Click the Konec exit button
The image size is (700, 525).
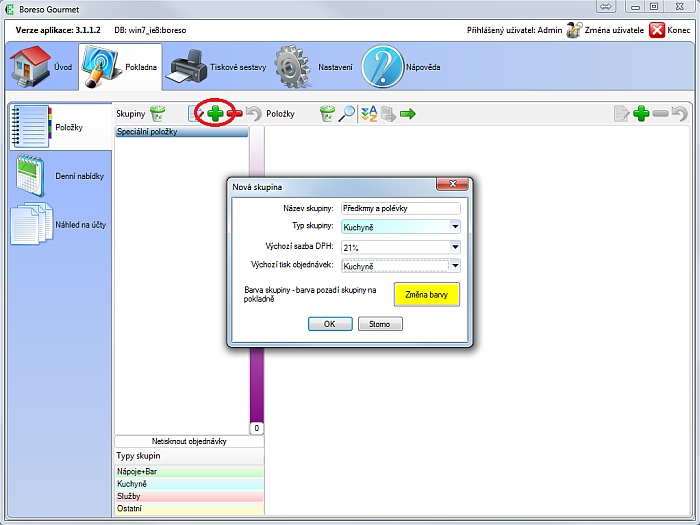(670, 30)
